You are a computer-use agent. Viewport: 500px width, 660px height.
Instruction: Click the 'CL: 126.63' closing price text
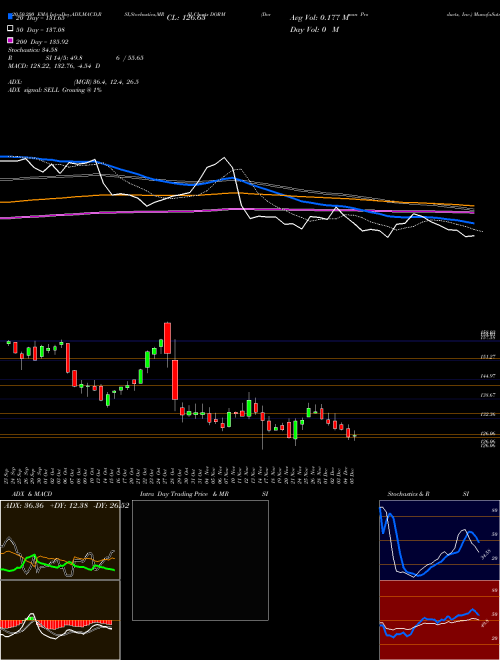(186, 18)
